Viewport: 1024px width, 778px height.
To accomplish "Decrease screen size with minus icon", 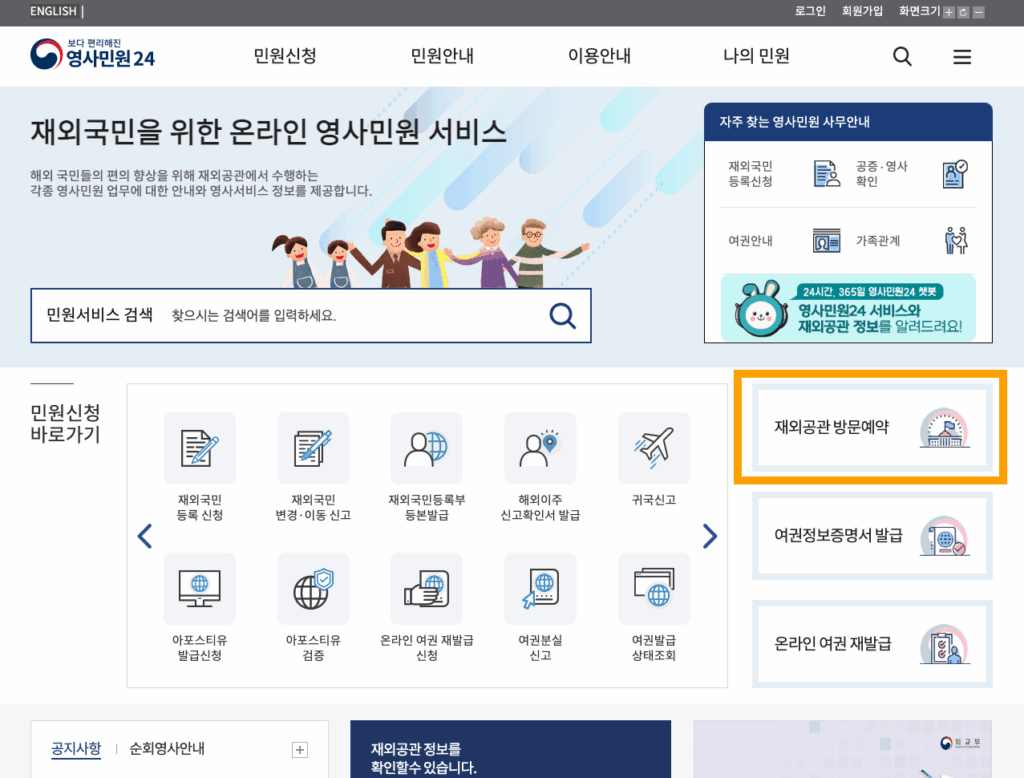I will tap(978, 12).
